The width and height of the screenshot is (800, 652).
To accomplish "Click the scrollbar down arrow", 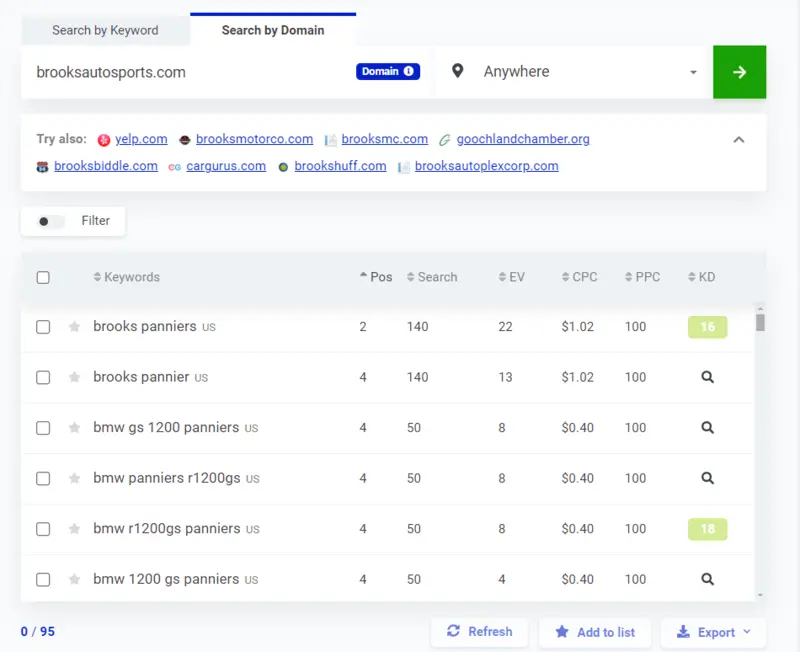I will (x=760, y=595).
